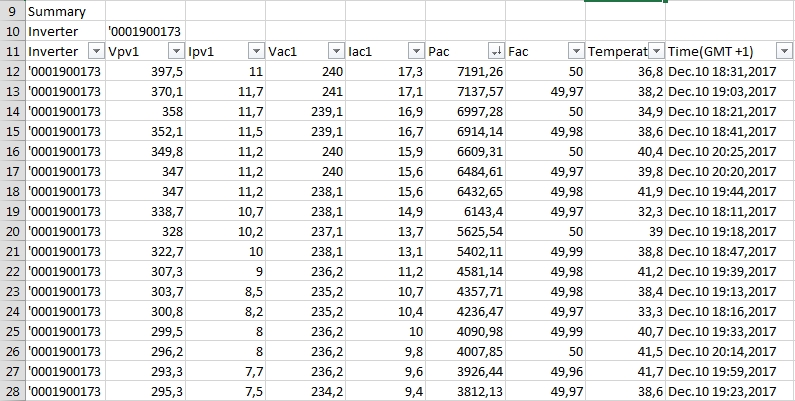Select the entire row 20
Image resolution: width=795 pixels, height=401 pixels.
point(12,230)
